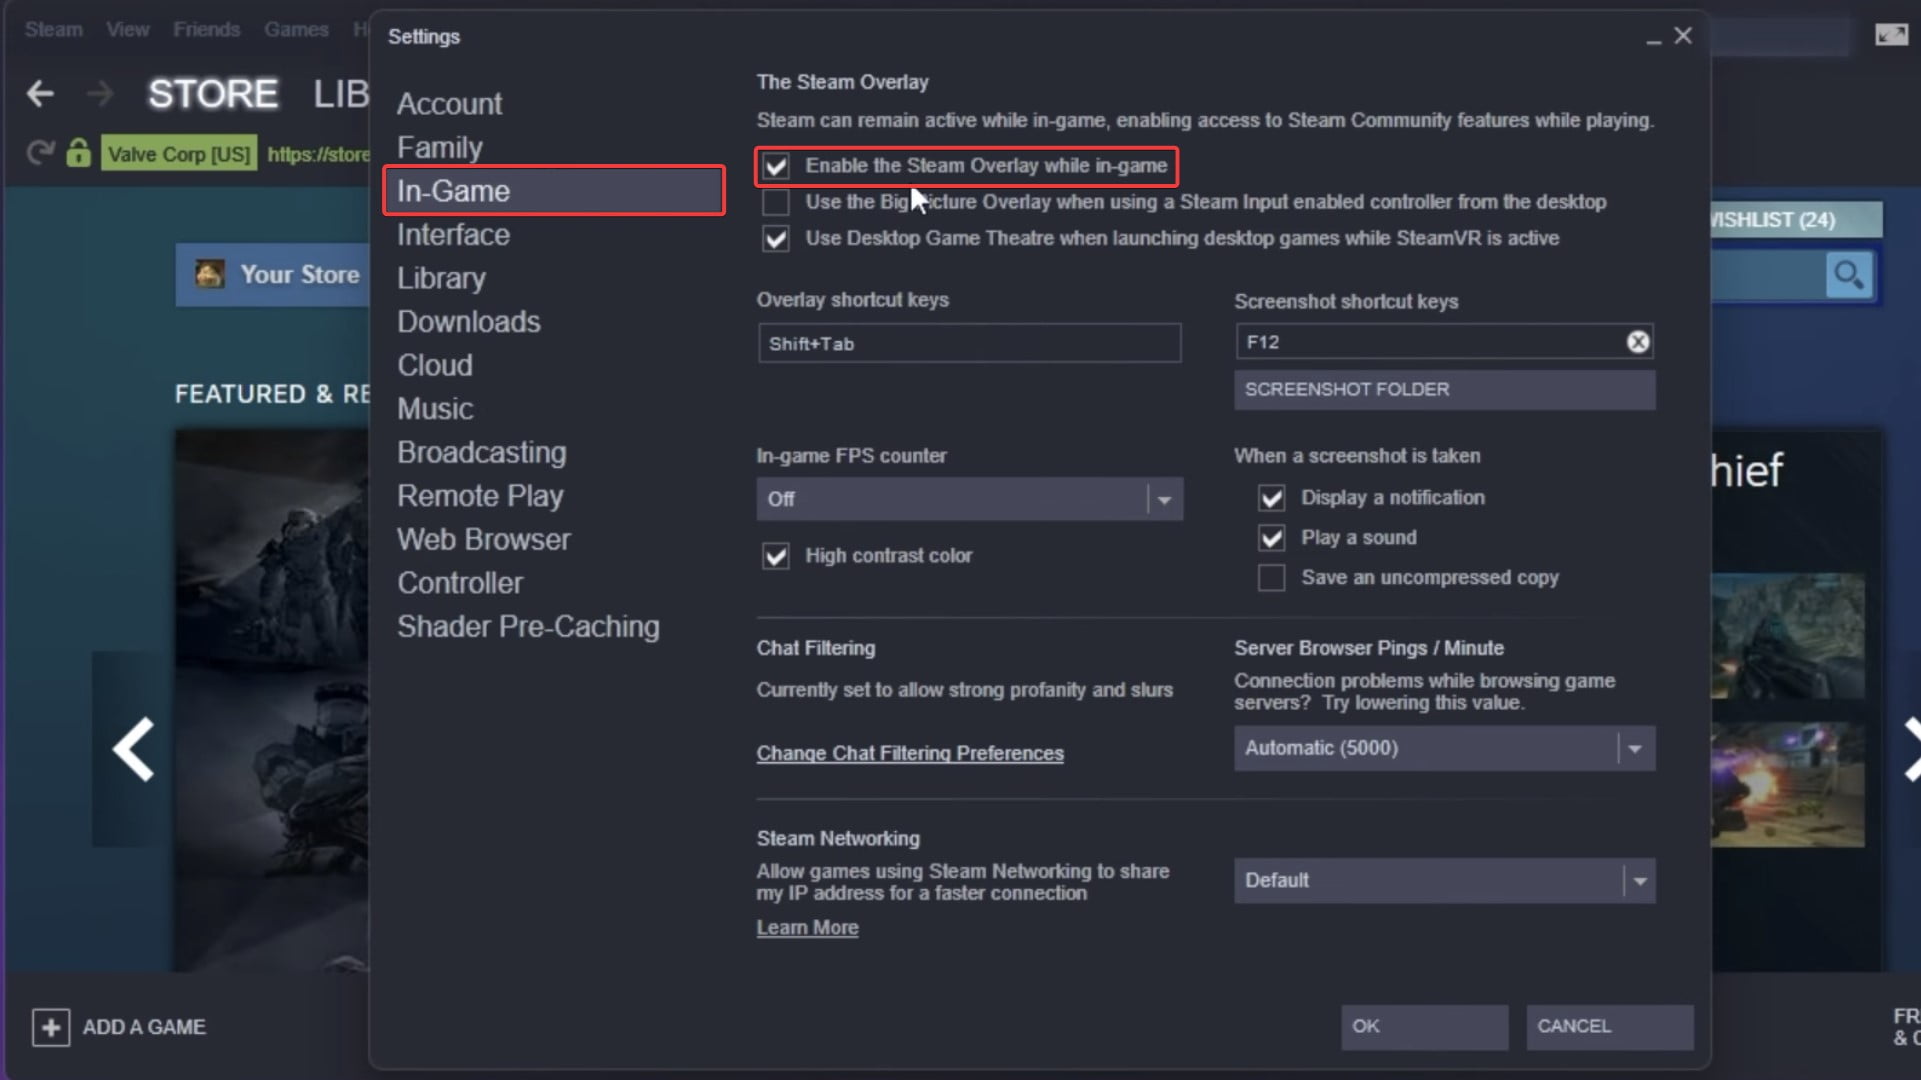Enable Big Picture Overlay for Steam Input controller
The image size is (1921, 1080).
776,202
